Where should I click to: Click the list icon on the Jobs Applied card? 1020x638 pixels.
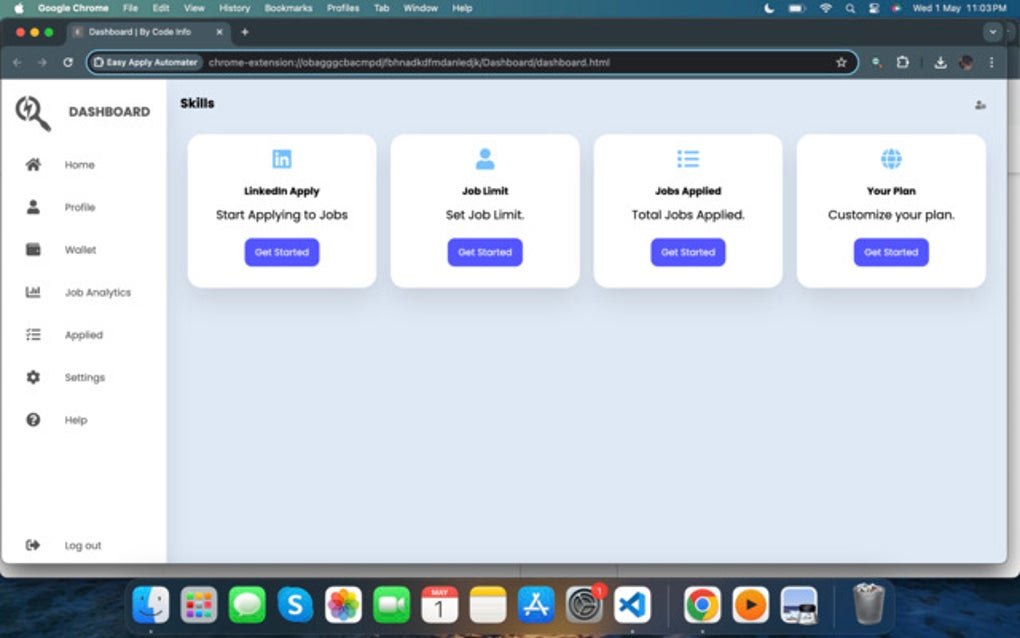pyautogui.click(x=687, y=157)
